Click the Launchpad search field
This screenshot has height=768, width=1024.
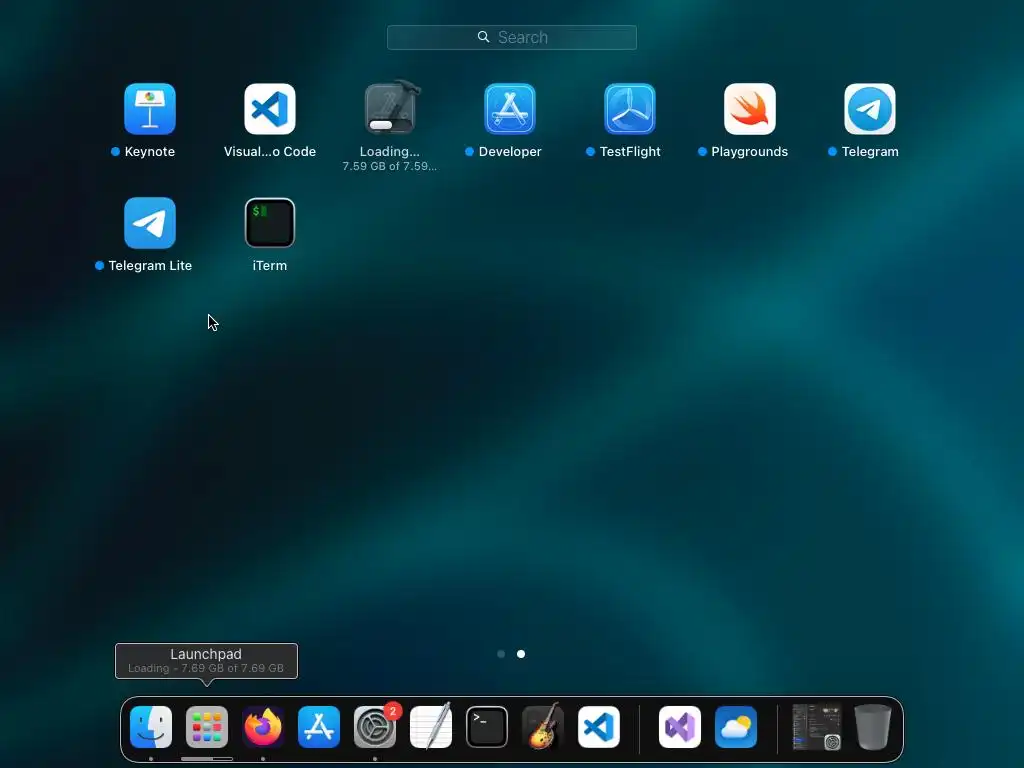pyautogui.click(x=512, y=37)
